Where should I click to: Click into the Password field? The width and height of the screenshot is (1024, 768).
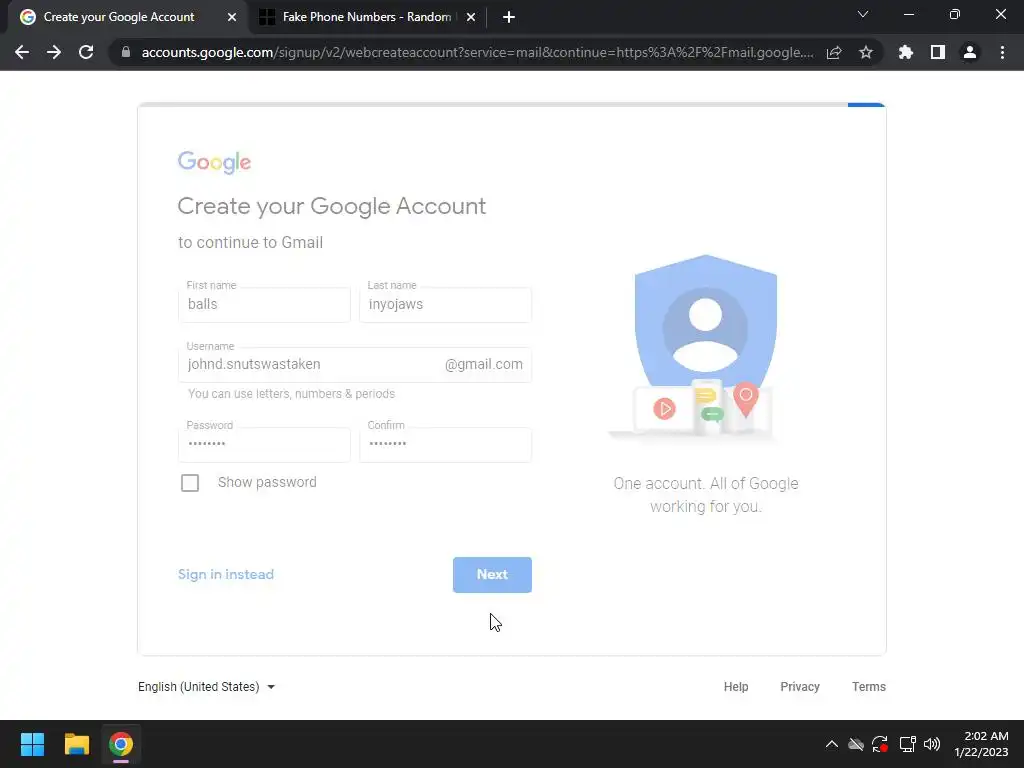[264, 445]
